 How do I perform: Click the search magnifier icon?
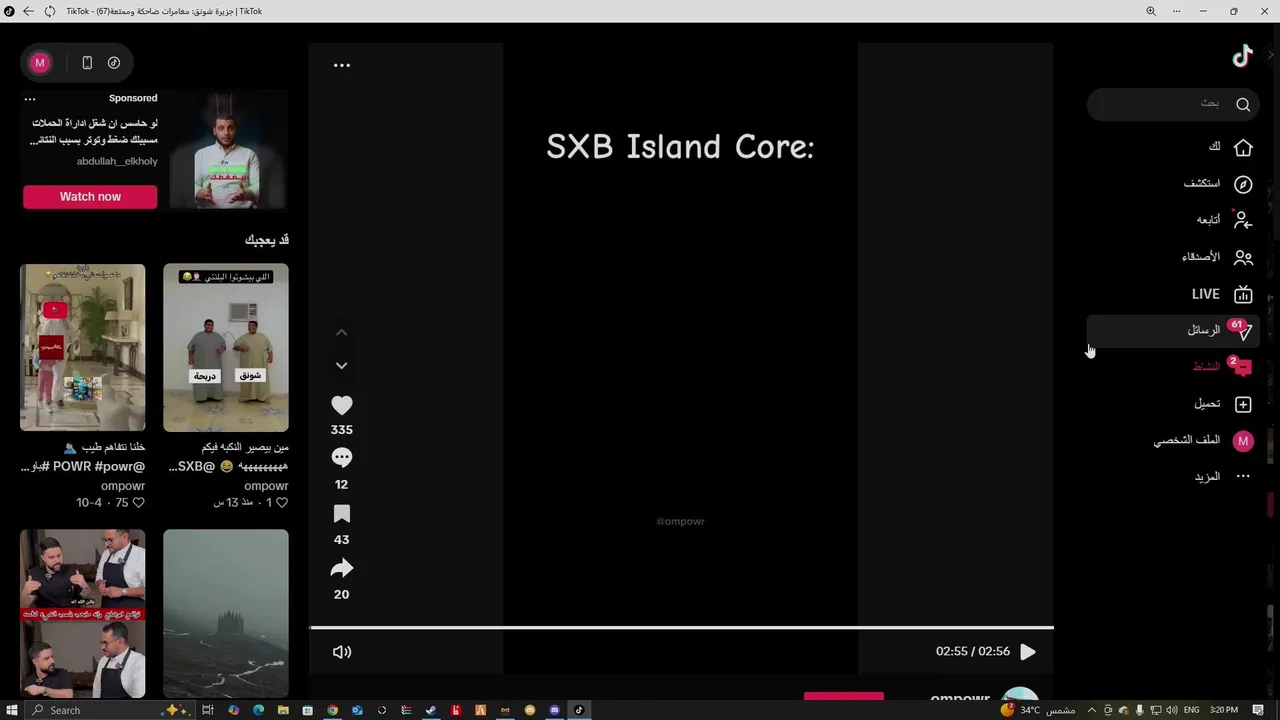click(x=1243, y=104)
